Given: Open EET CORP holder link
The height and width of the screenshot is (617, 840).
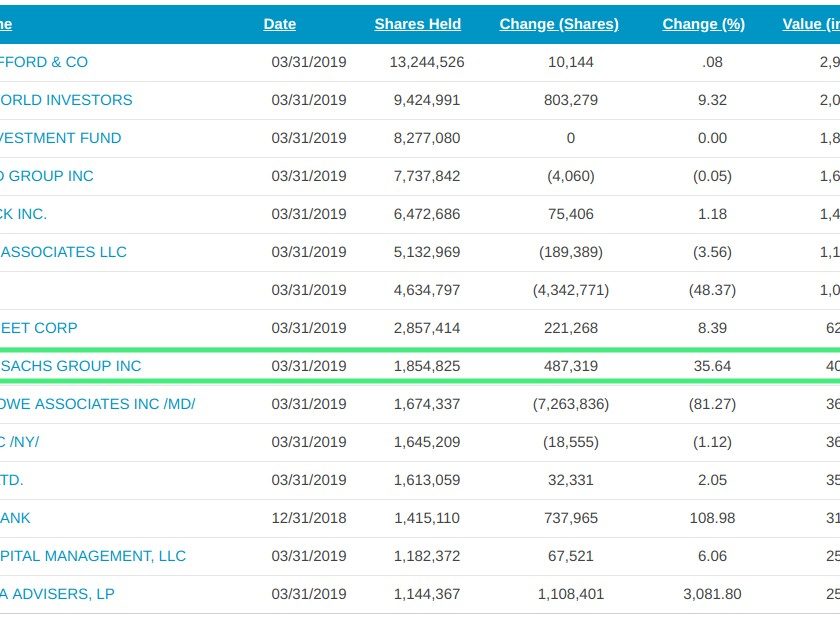Looking at the screenshot, I should (x=39, y=328).
